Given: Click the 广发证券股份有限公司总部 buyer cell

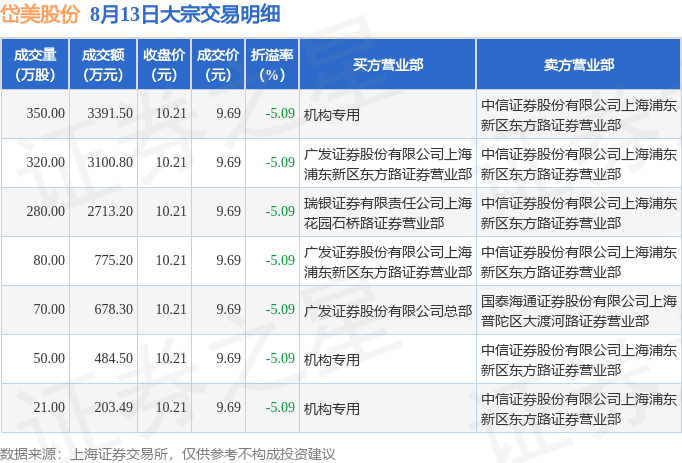Looking at the screenshot, I should click(x=388, y=311).
